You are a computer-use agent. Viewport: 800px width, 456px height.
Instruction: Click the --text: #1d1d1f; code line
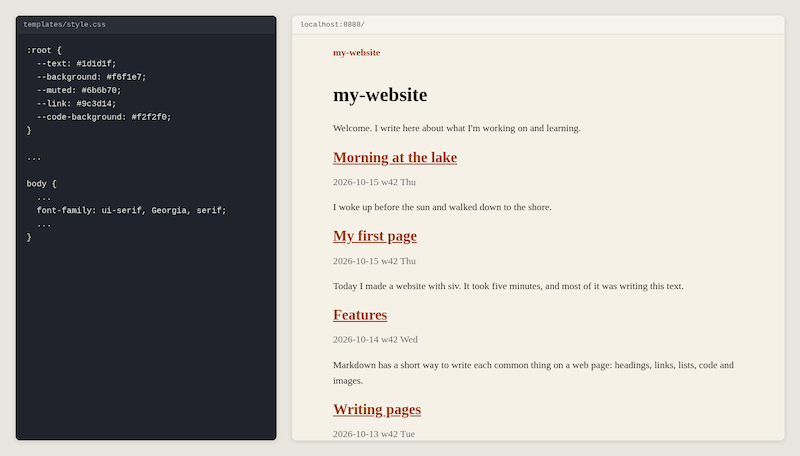pyautogui.click(x=77, y=64)
